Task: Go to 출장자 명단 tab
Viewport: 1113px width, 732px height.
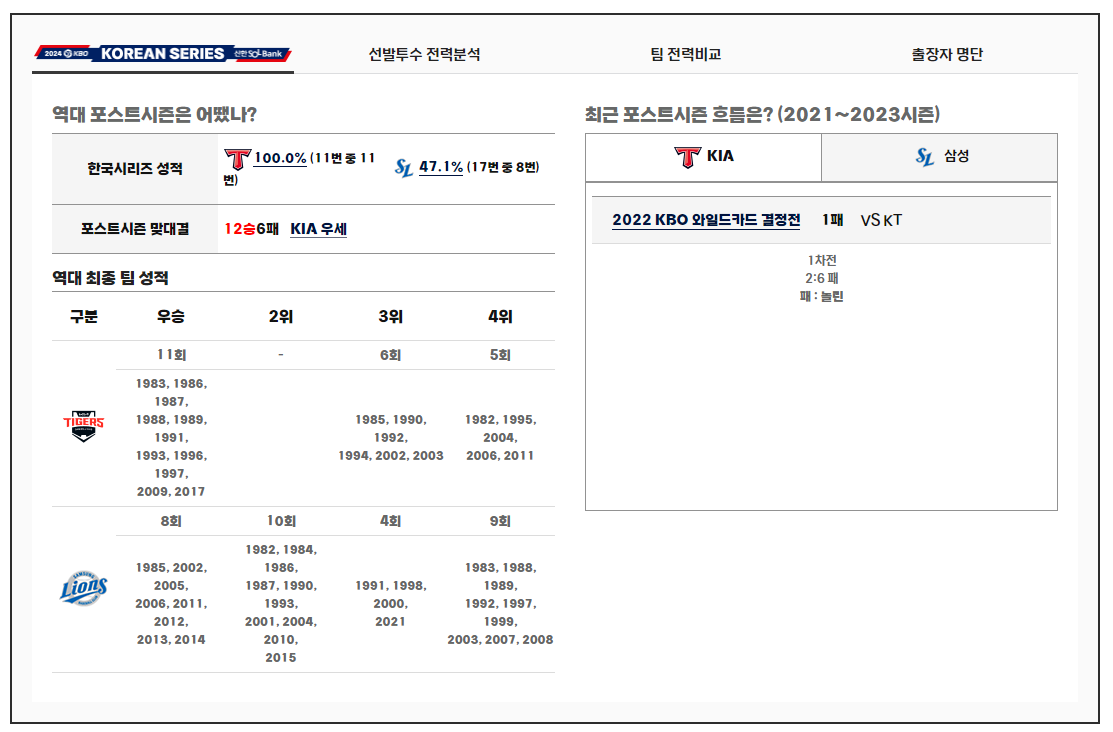Action: pos(947,54)
